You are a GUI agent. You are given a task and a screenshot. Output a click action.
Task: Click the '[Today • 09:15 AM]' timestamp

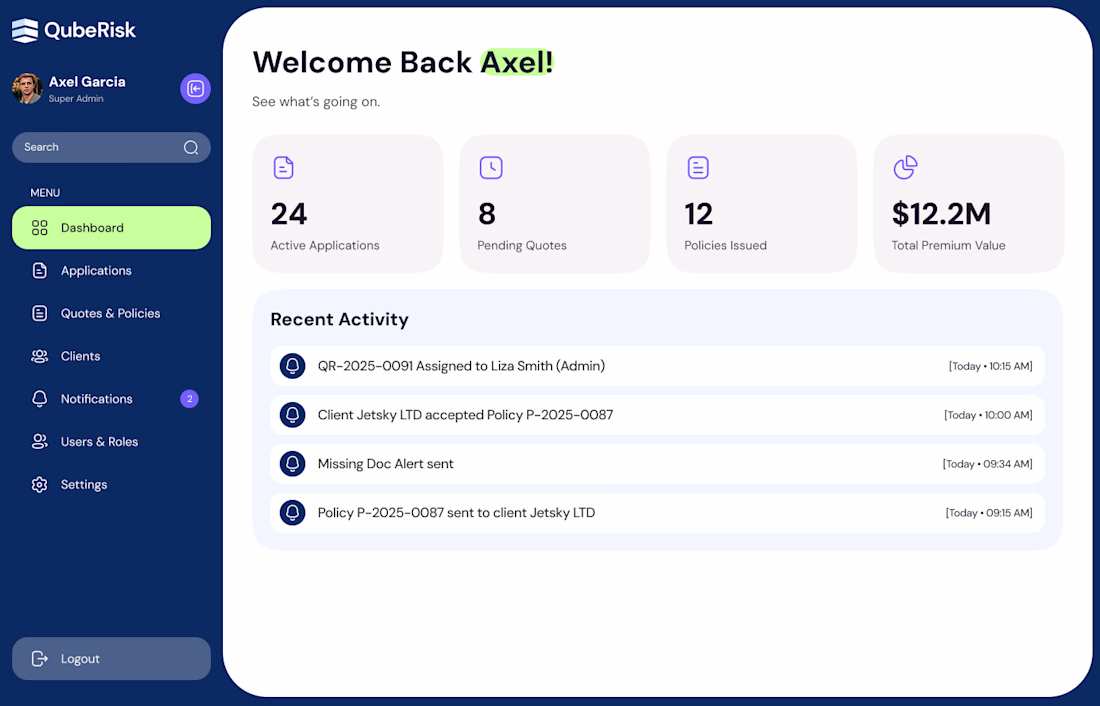tap(989, 513)
